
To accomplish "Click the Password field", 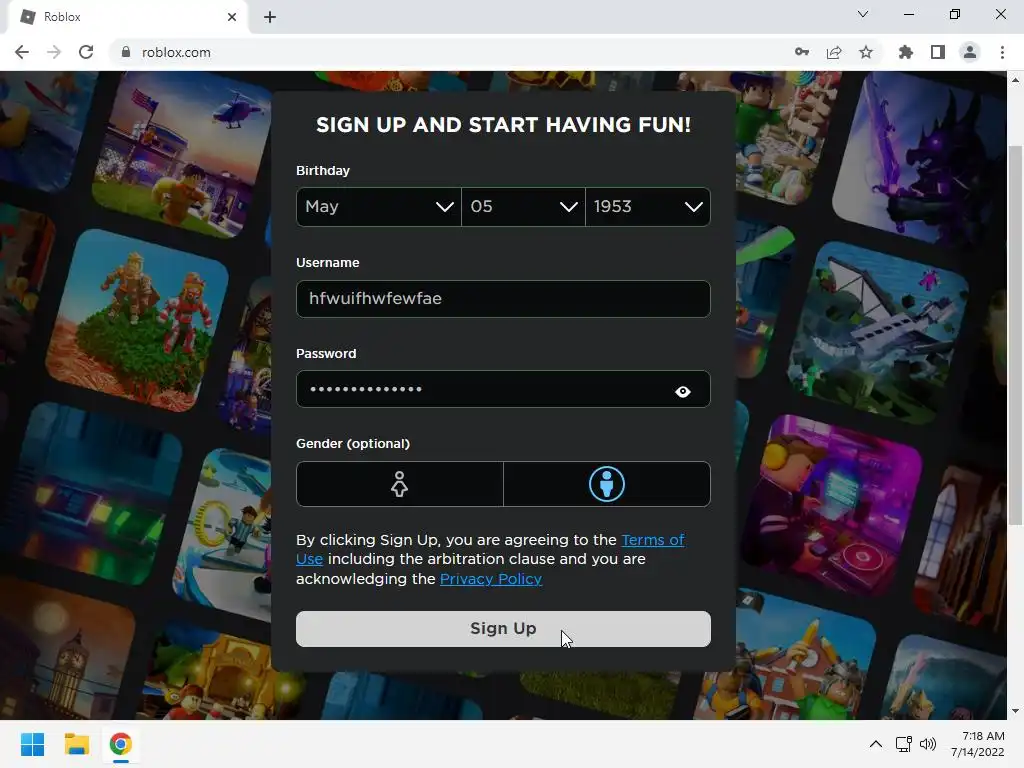I will 503,389.
